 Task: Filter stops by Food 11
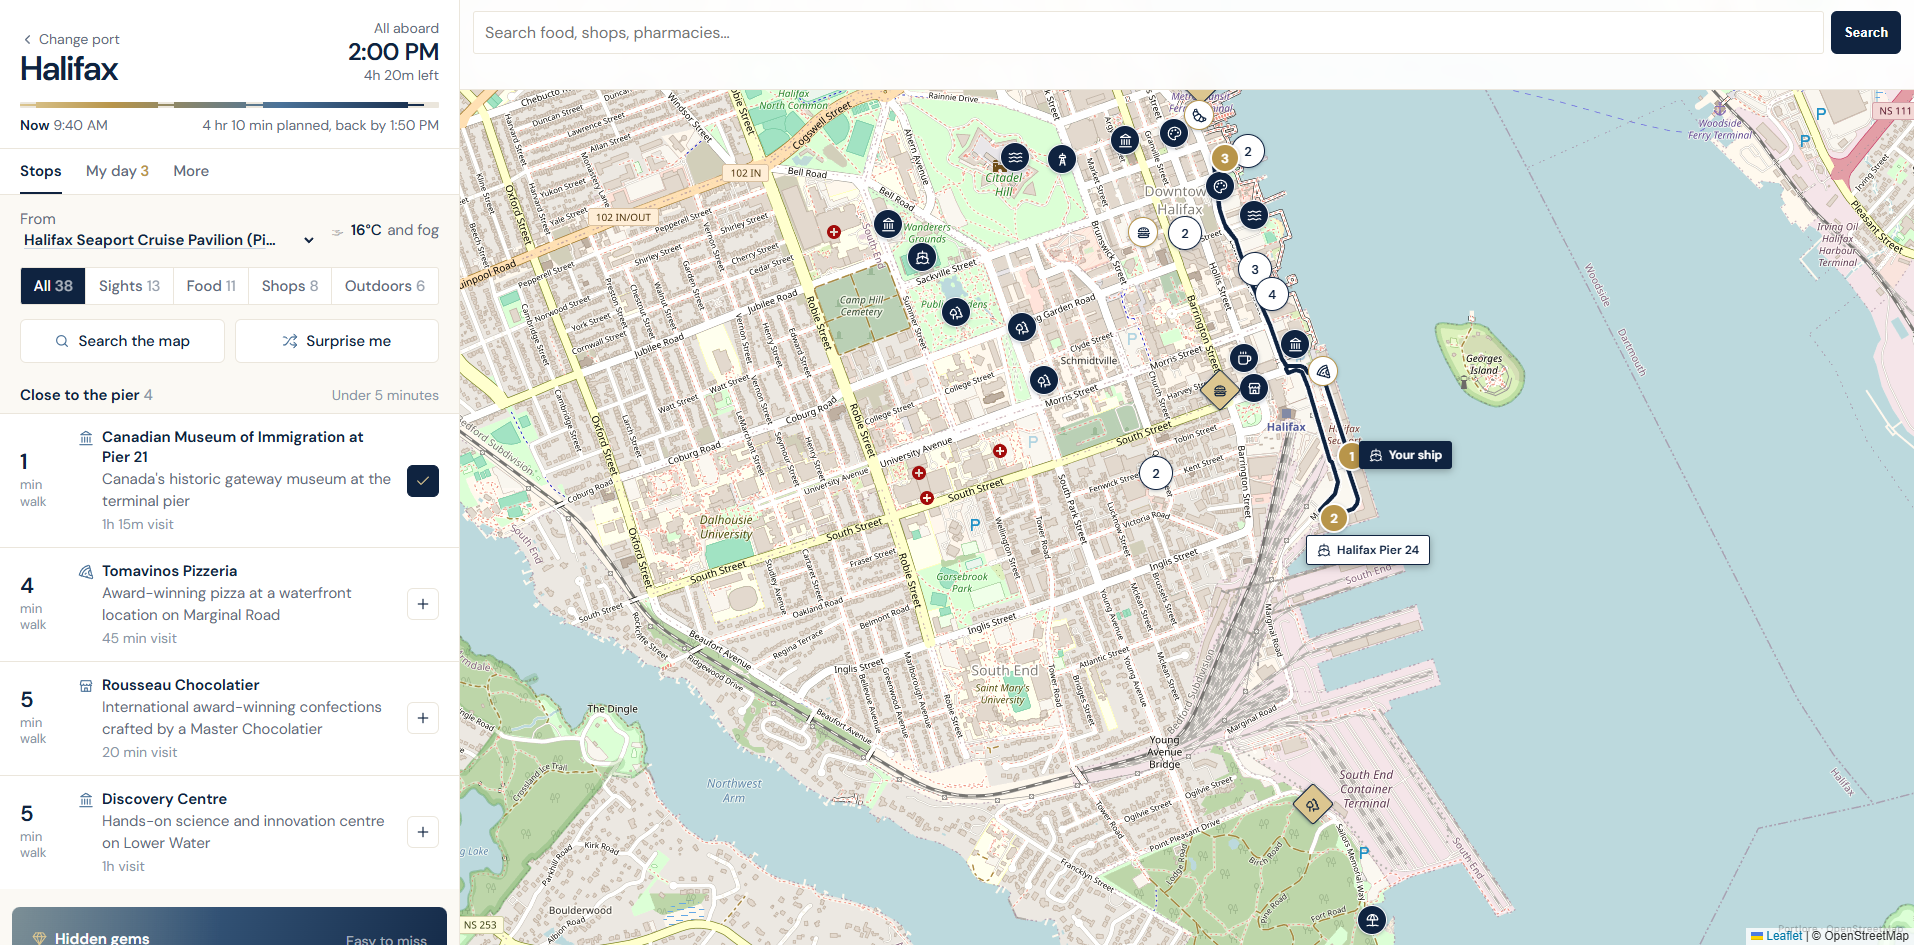click(211, 286)
